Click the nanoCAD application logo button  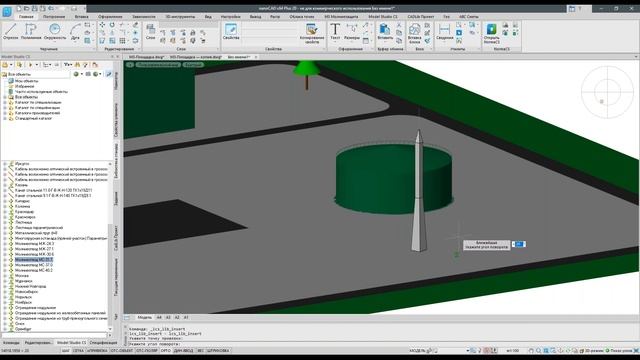7,11
